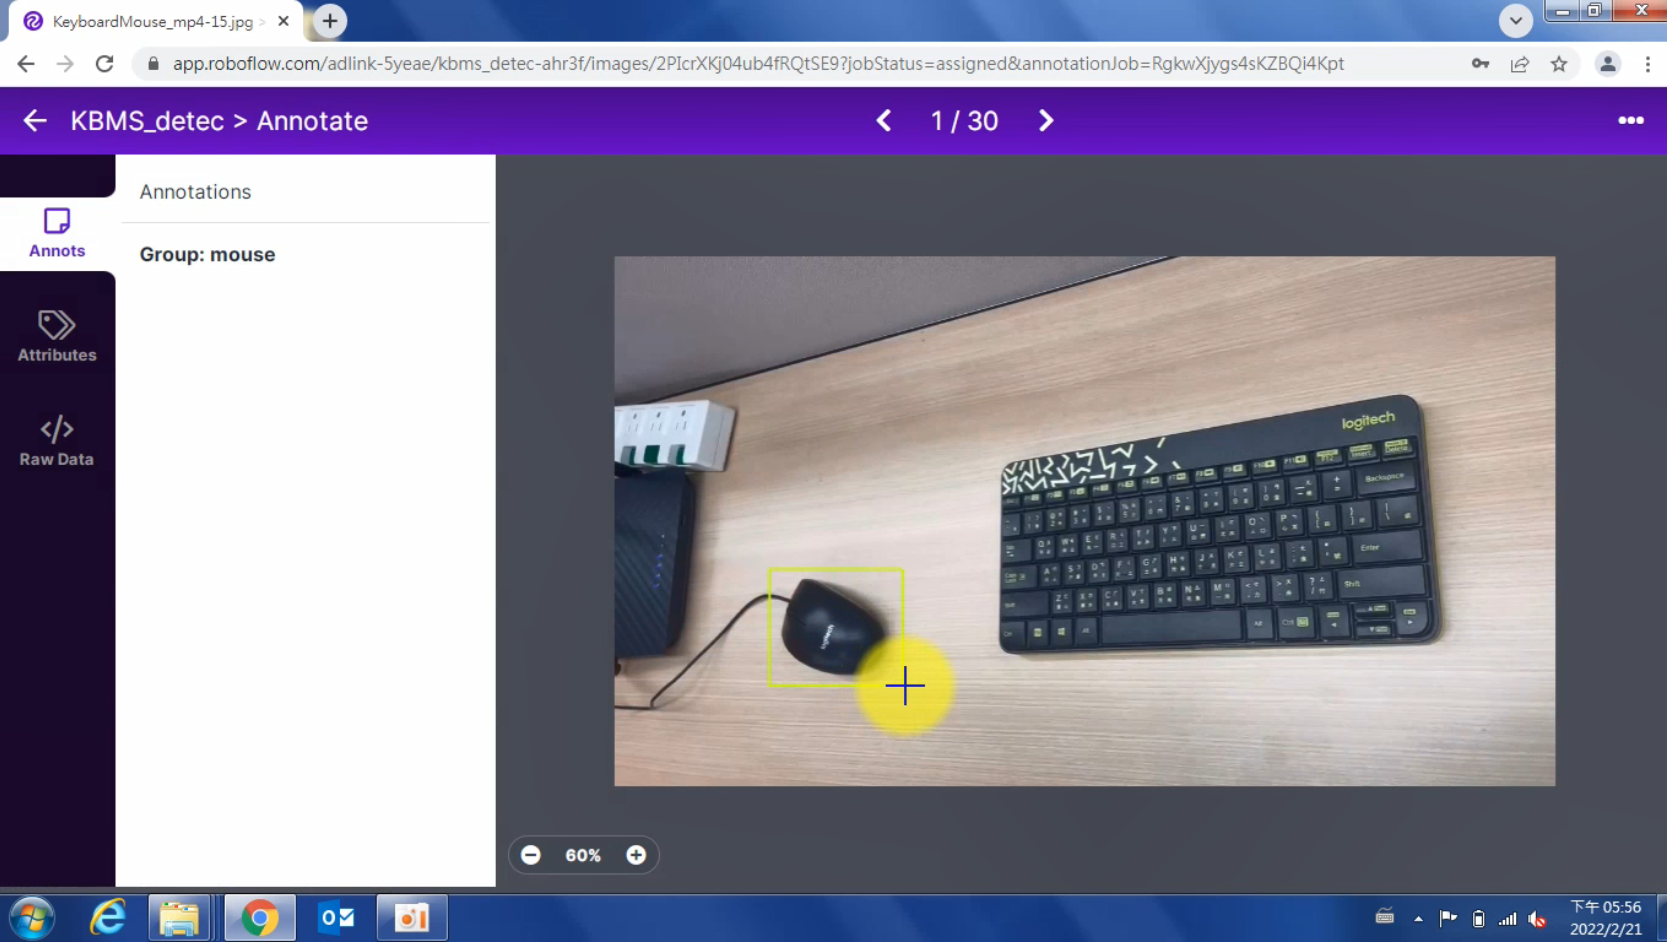
Task: Open a new browser tab
Action: click(x=330, y=21)
